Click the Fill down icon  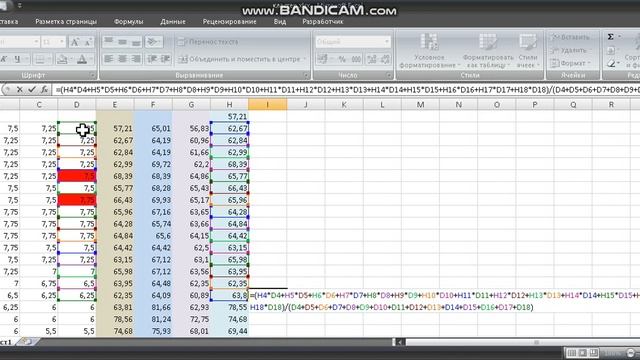(x=611, y=51)
